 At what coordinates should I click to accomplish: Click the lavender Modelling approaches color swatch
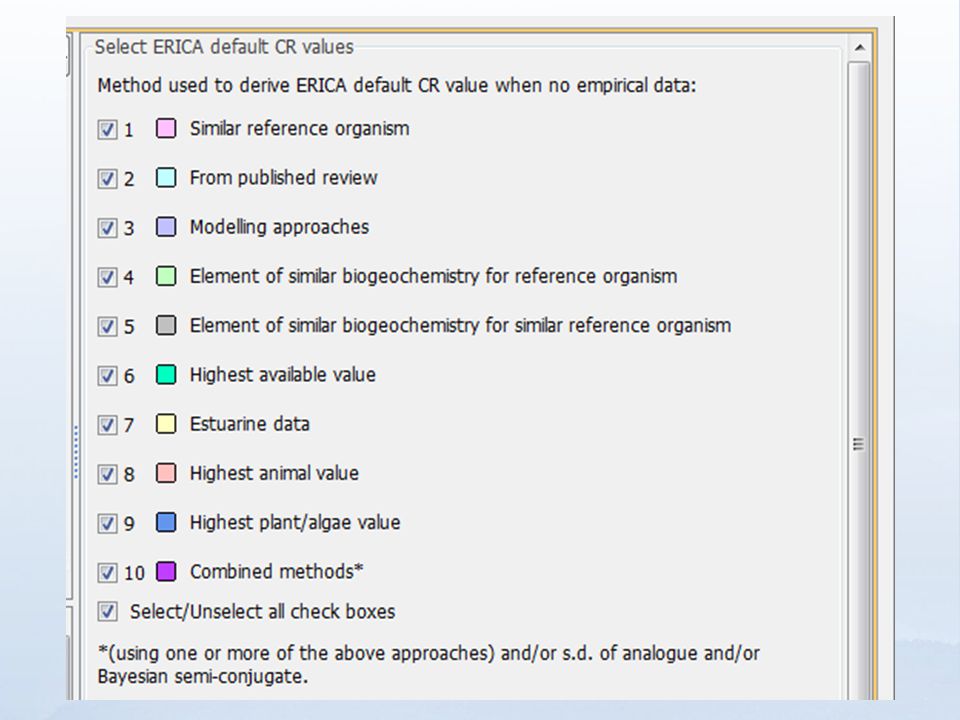click(166, 227)
